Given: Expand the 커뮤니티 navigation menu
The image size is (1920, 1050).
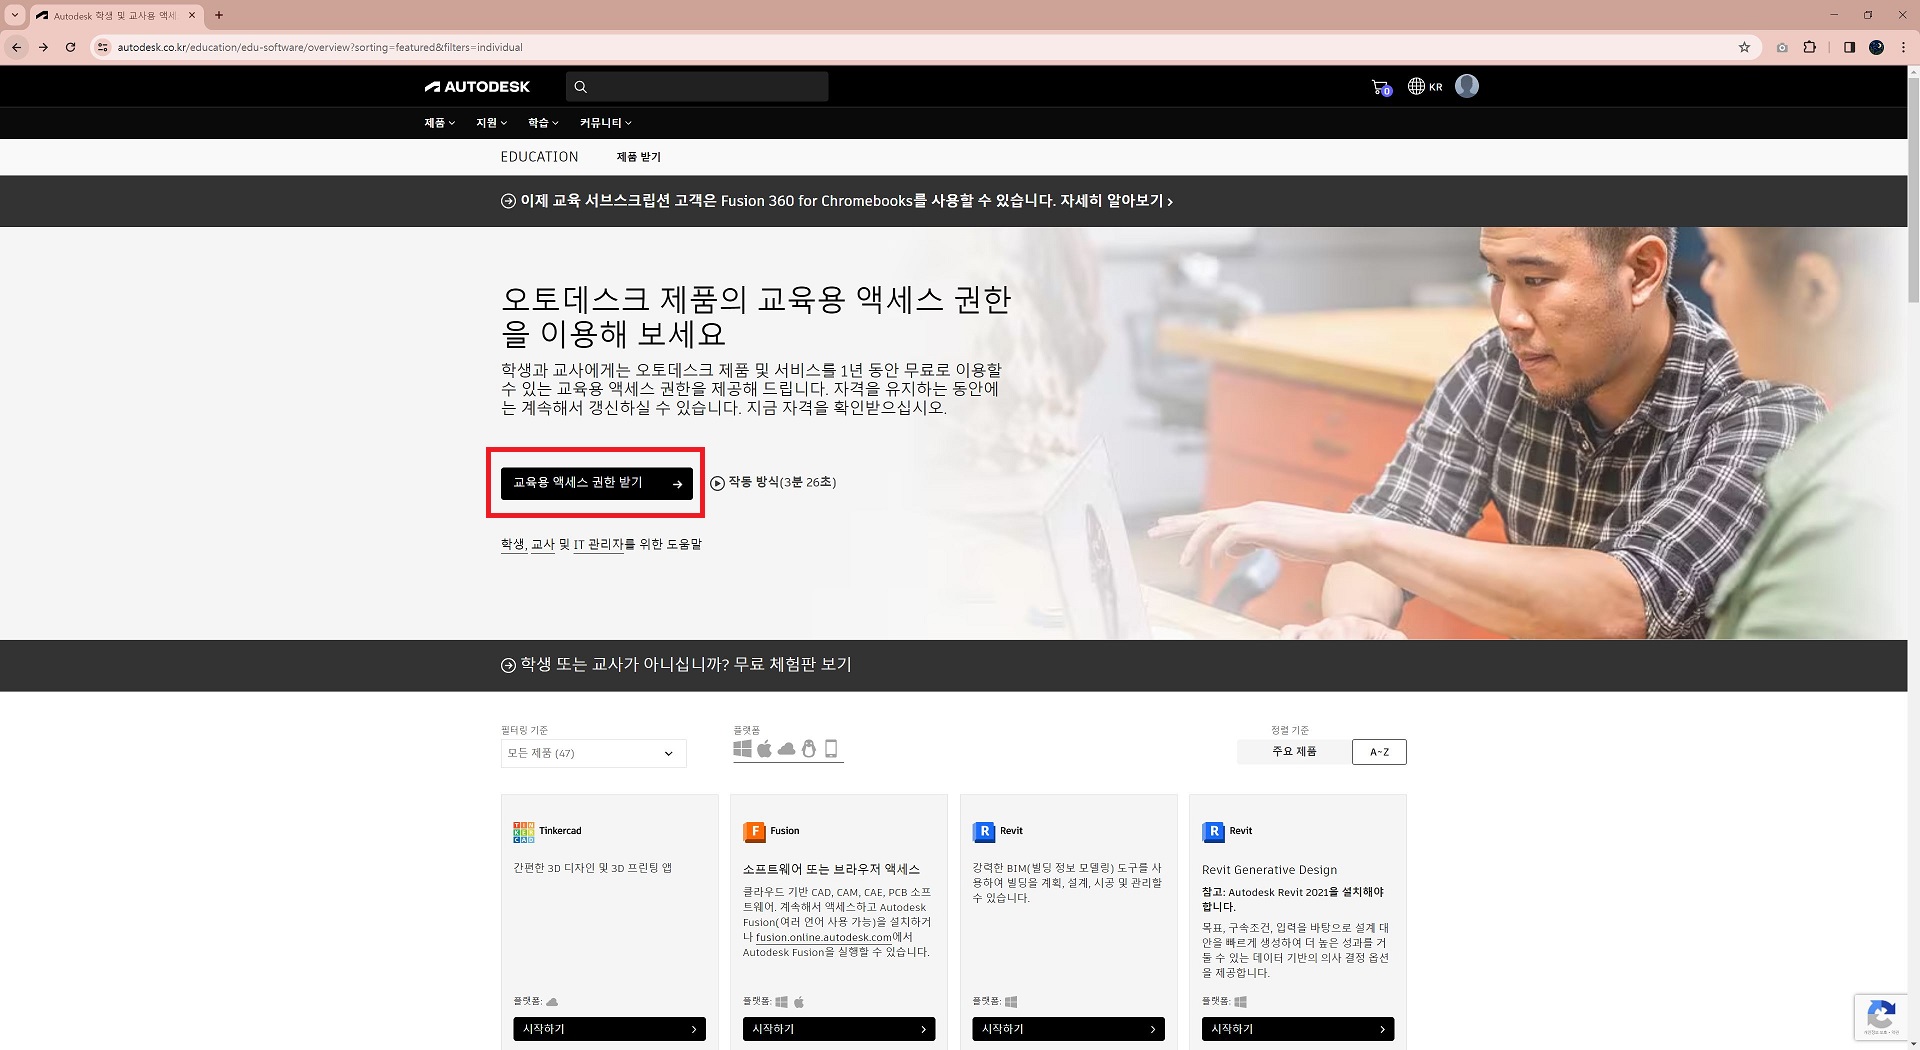Looking at the screenshot, I should [606, 123].
